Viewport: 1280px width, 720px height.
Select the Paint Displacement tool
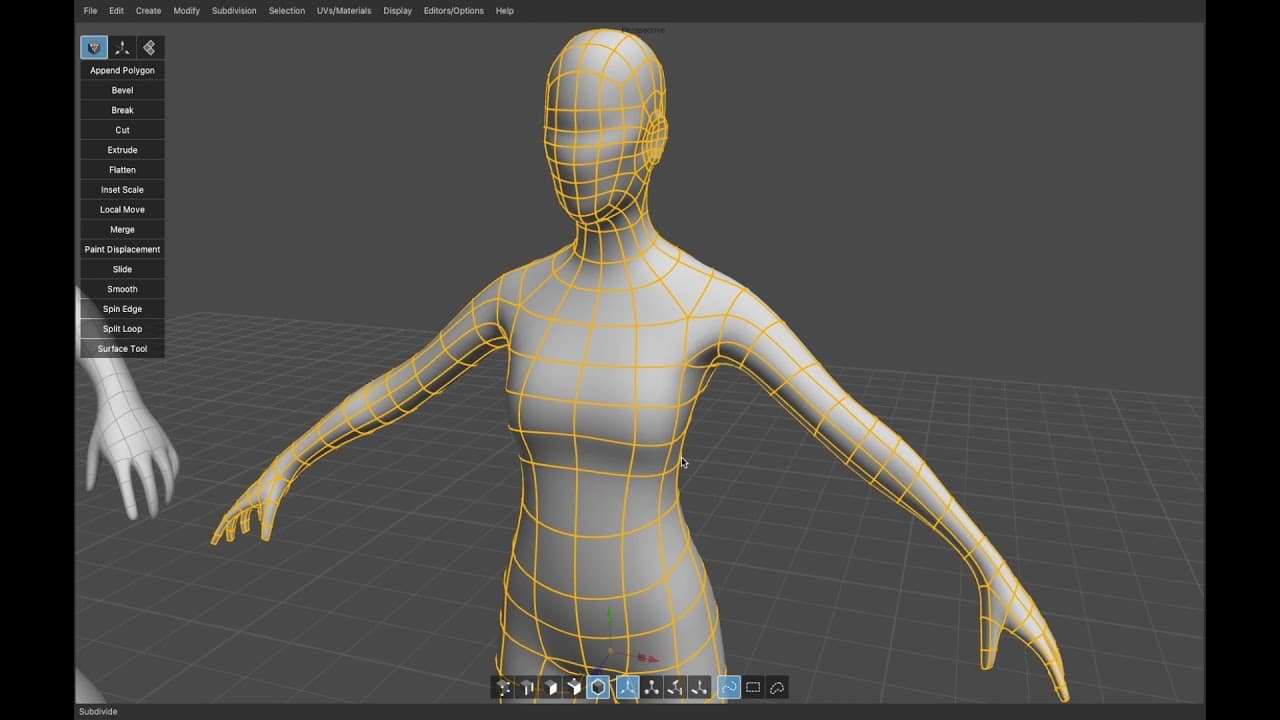click(122, 249)
